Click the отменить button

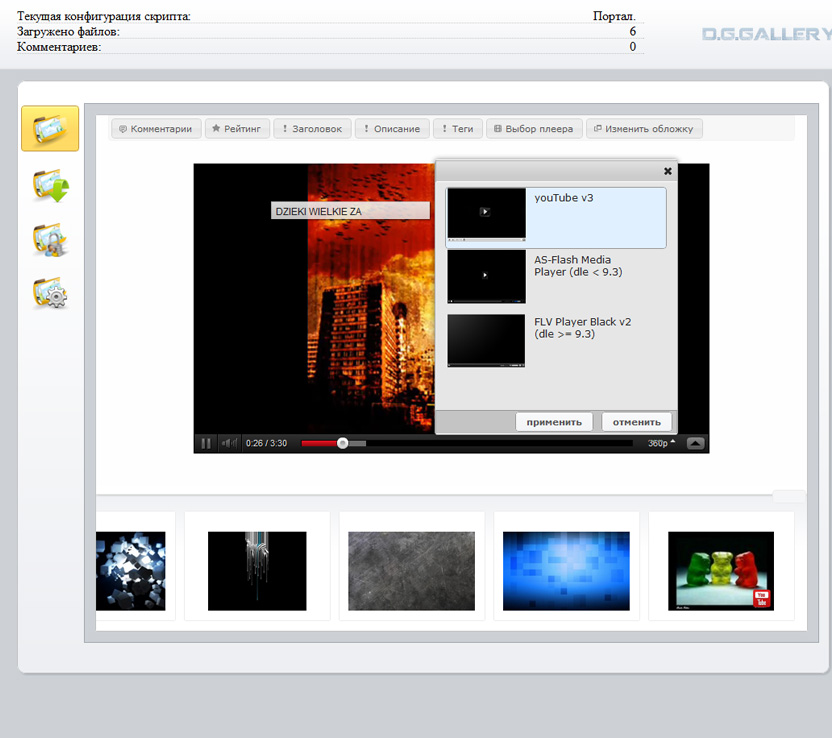pos(637,422)
